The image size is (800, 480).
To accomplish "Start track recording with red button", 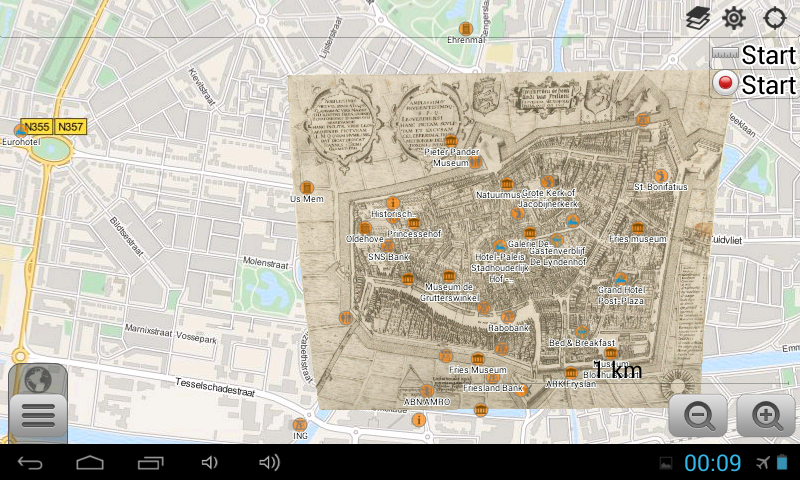I will click(754, 84).
